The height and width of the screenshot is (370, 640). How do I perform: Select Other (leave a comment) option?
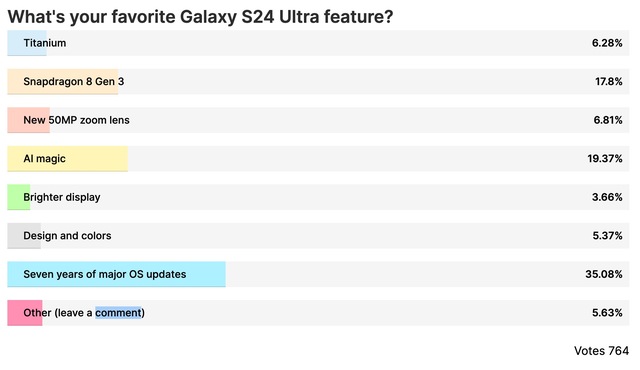click(x=318, y=313)
